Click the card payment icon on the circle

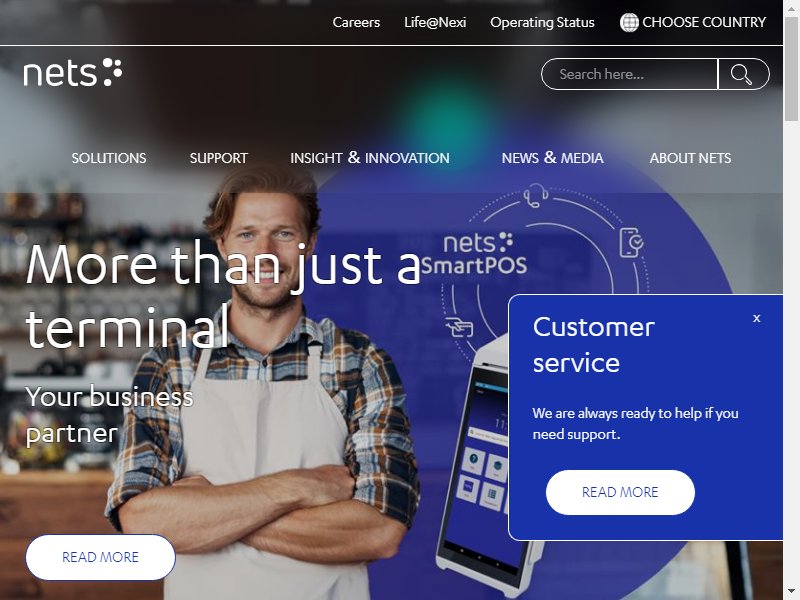[460, 327]
